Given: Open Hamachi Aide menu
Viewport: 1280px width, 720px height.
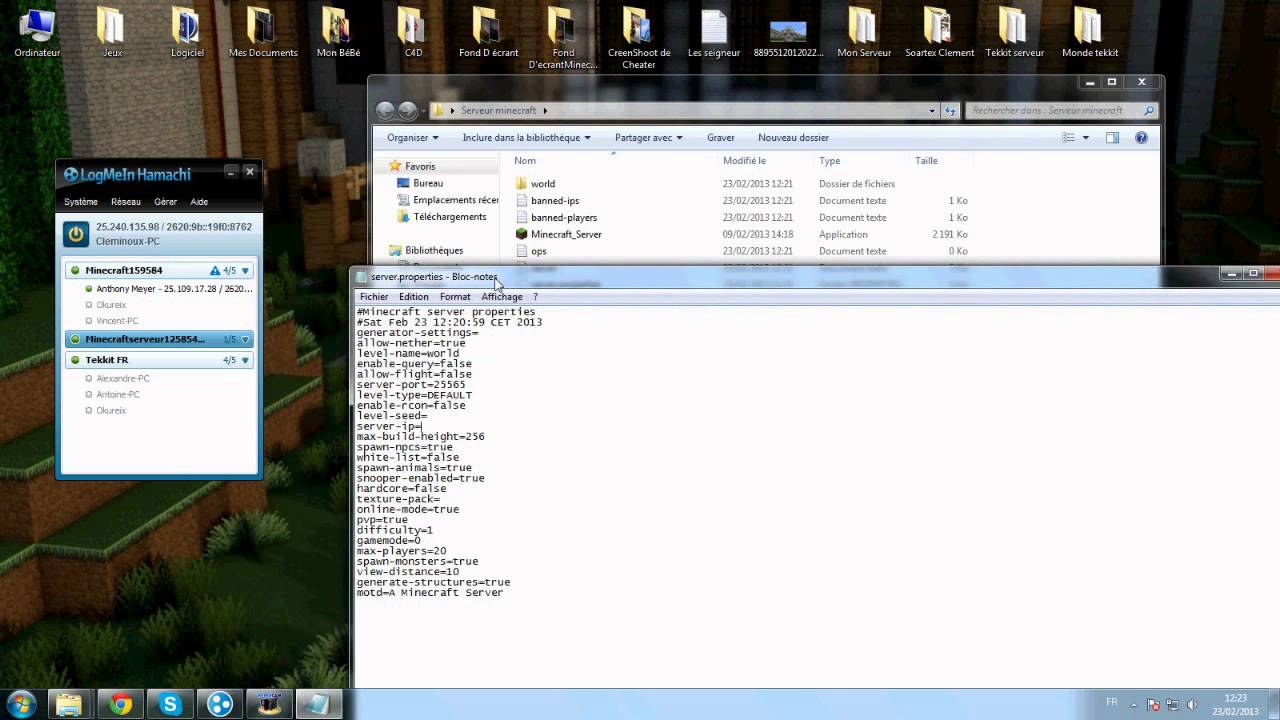Looking at the screenshot, I should tap(199, 202).
